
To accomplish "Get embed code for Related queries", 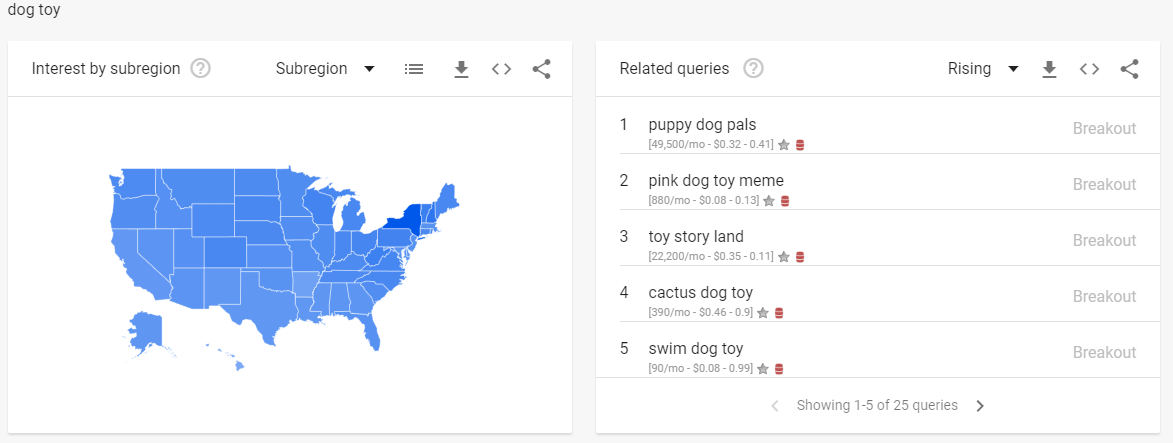I will tap(1089, 69).
